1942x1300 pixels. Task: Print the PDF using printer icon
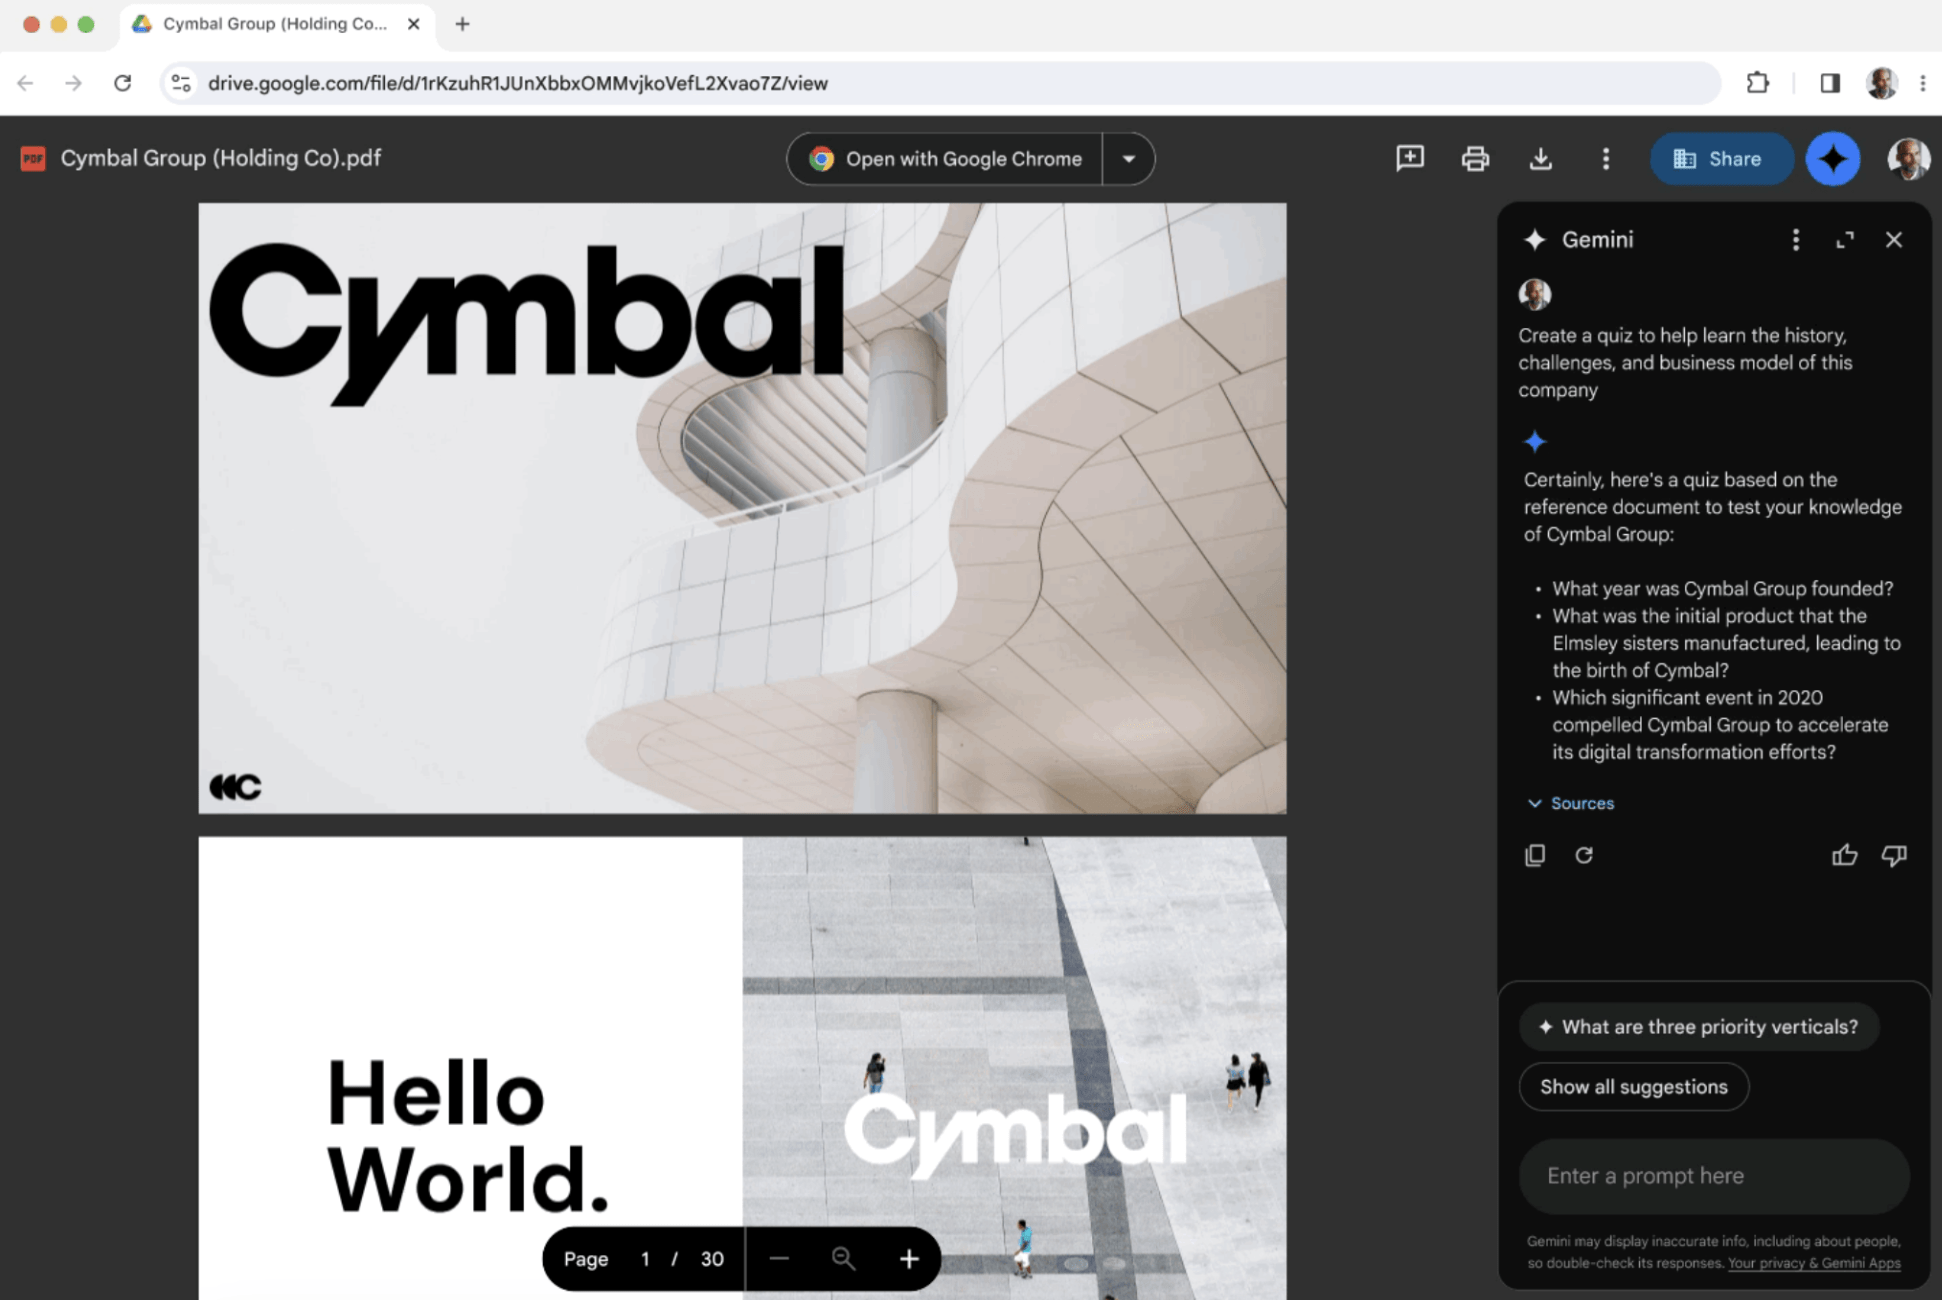click(x=1475, y=158)
